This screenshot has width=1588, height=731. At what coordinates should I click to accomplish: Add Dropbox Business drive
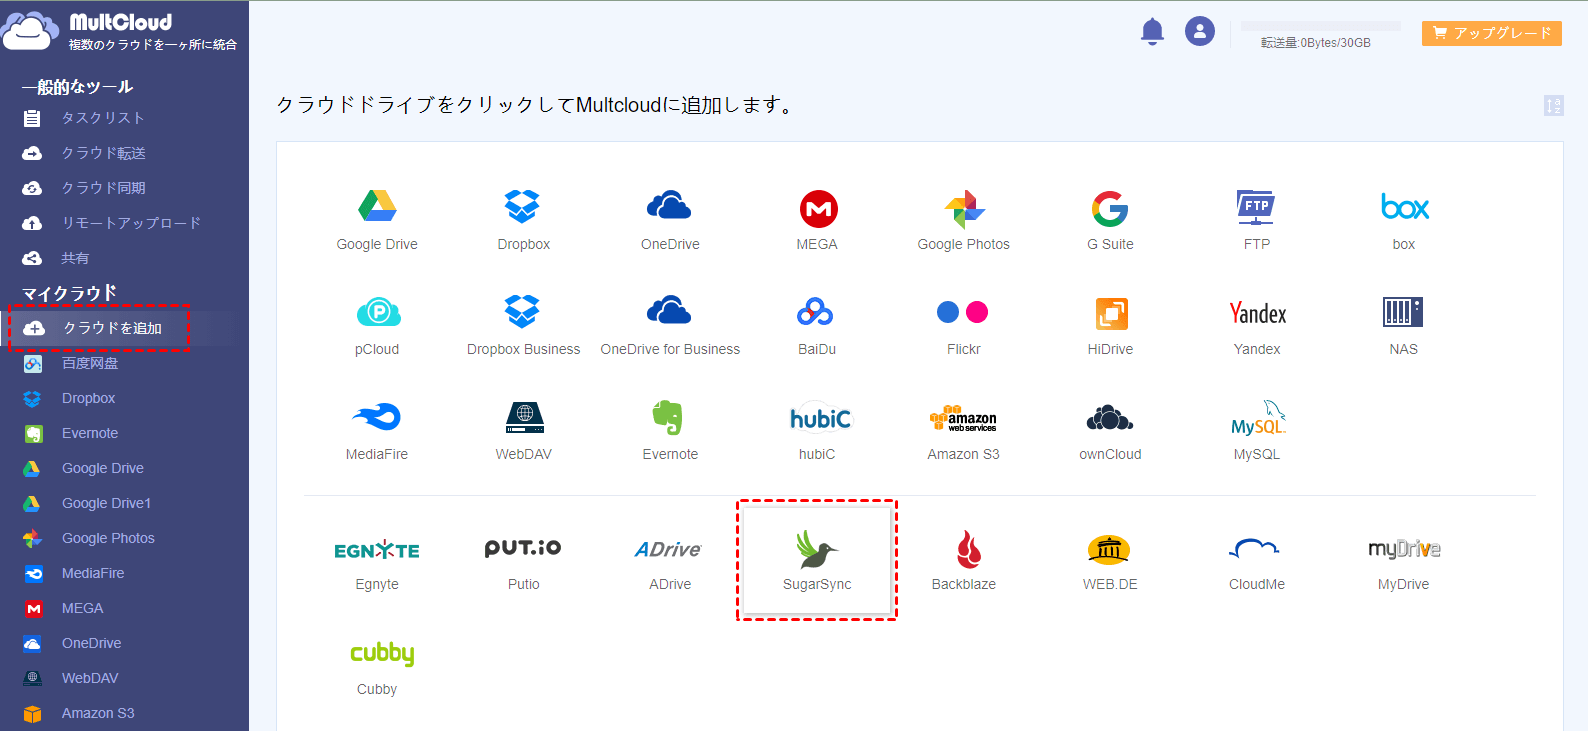pos(523,324)
